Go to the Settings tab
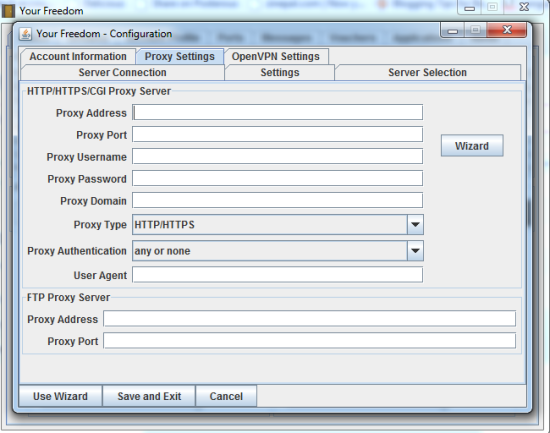The width and height of the screenshot is (550, 433). coord(280,73)
